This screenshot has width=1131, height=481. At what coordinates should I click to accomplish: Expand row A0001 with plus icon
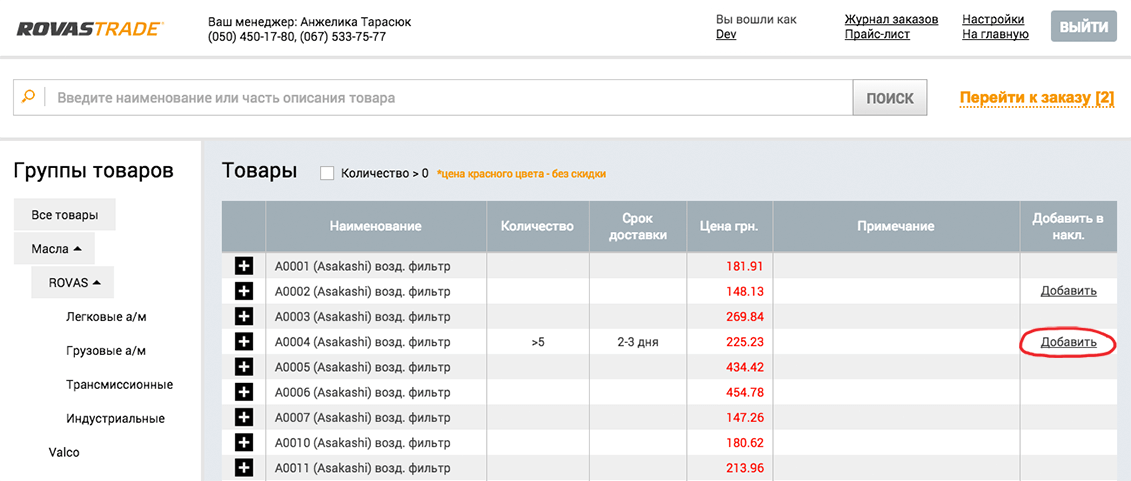[244, 266]
